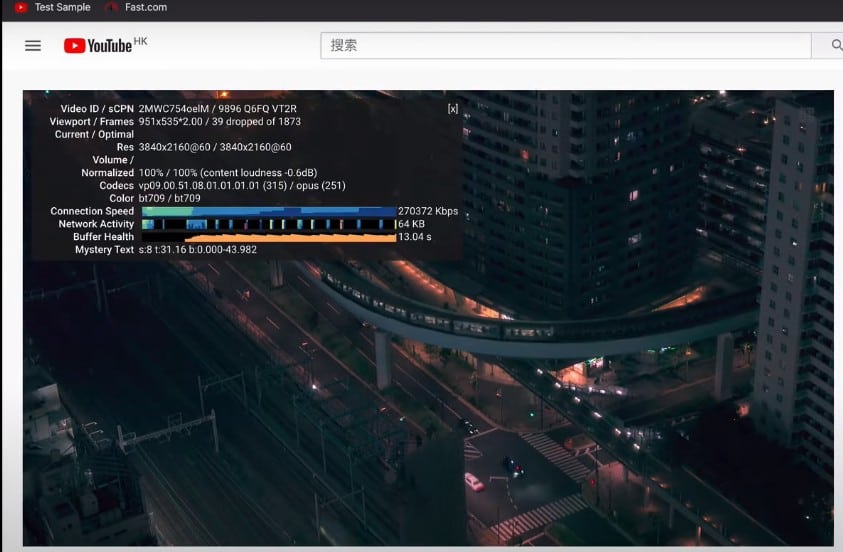Click the 'Current / Optimal' label
Image resolution: width=843 pixels, height=552 pixels.
pos(94,134)
